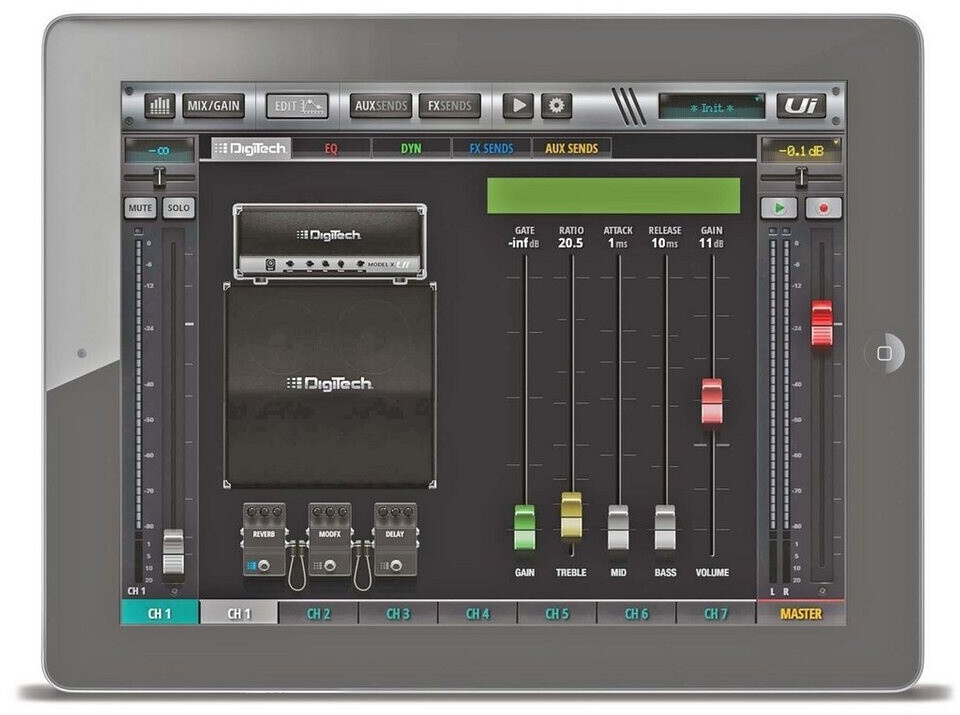Click the master pan slider
Image resolution: width=960 pixels, height=715 pixels.
pyautogui.click(x=801, y=178)
